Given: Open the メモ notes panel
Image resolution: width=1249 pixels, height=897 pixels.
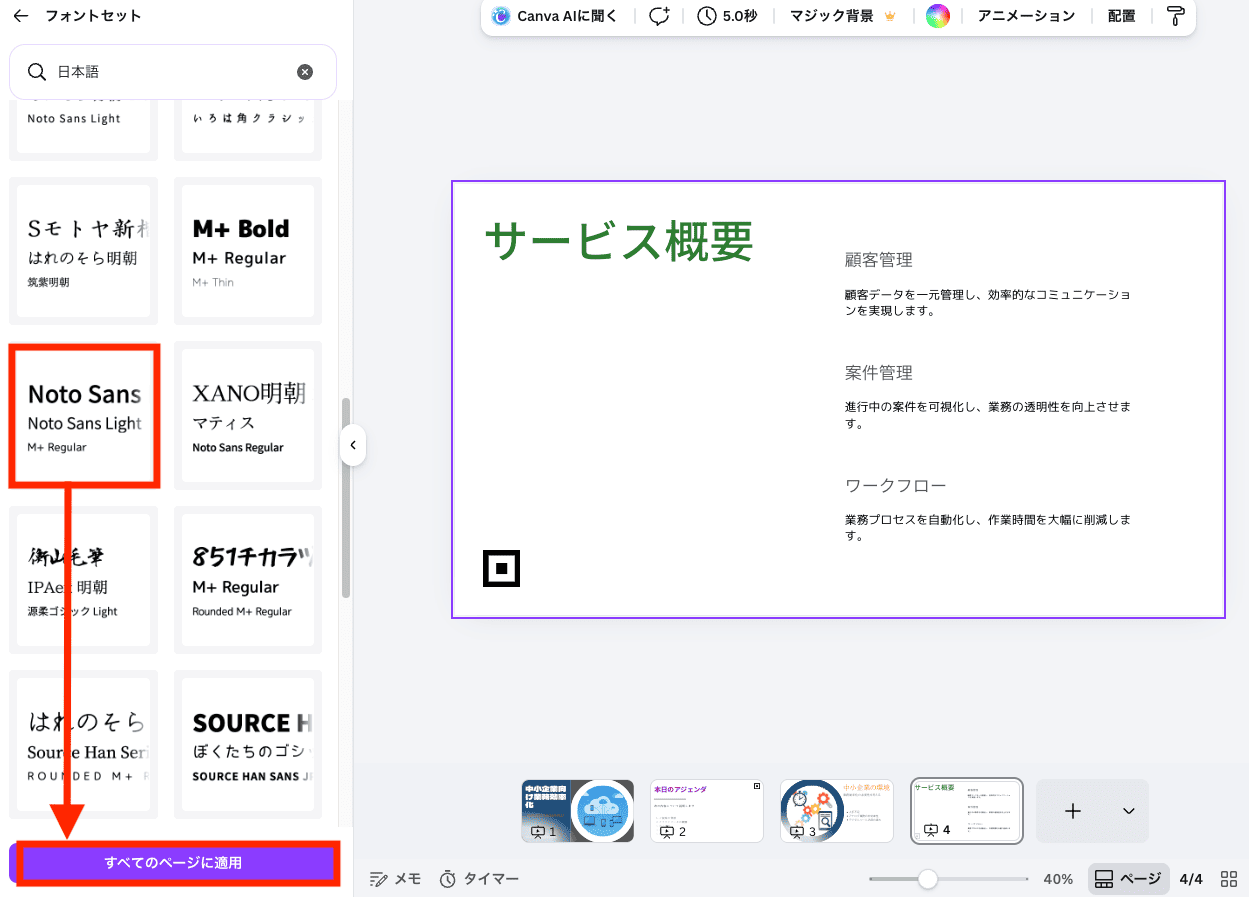Looking at the screenshot, I should point(395,879).
